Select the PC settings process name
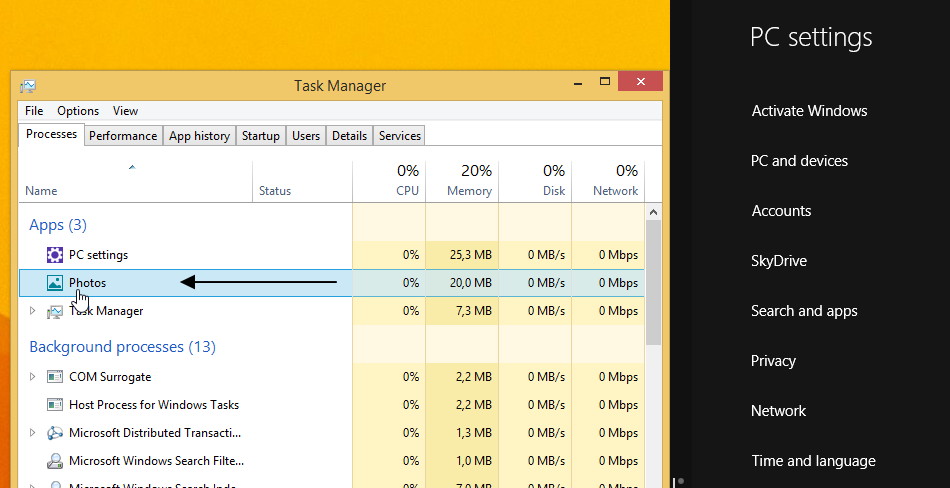This screenshot has height=488, width=950. pos(99,255)
